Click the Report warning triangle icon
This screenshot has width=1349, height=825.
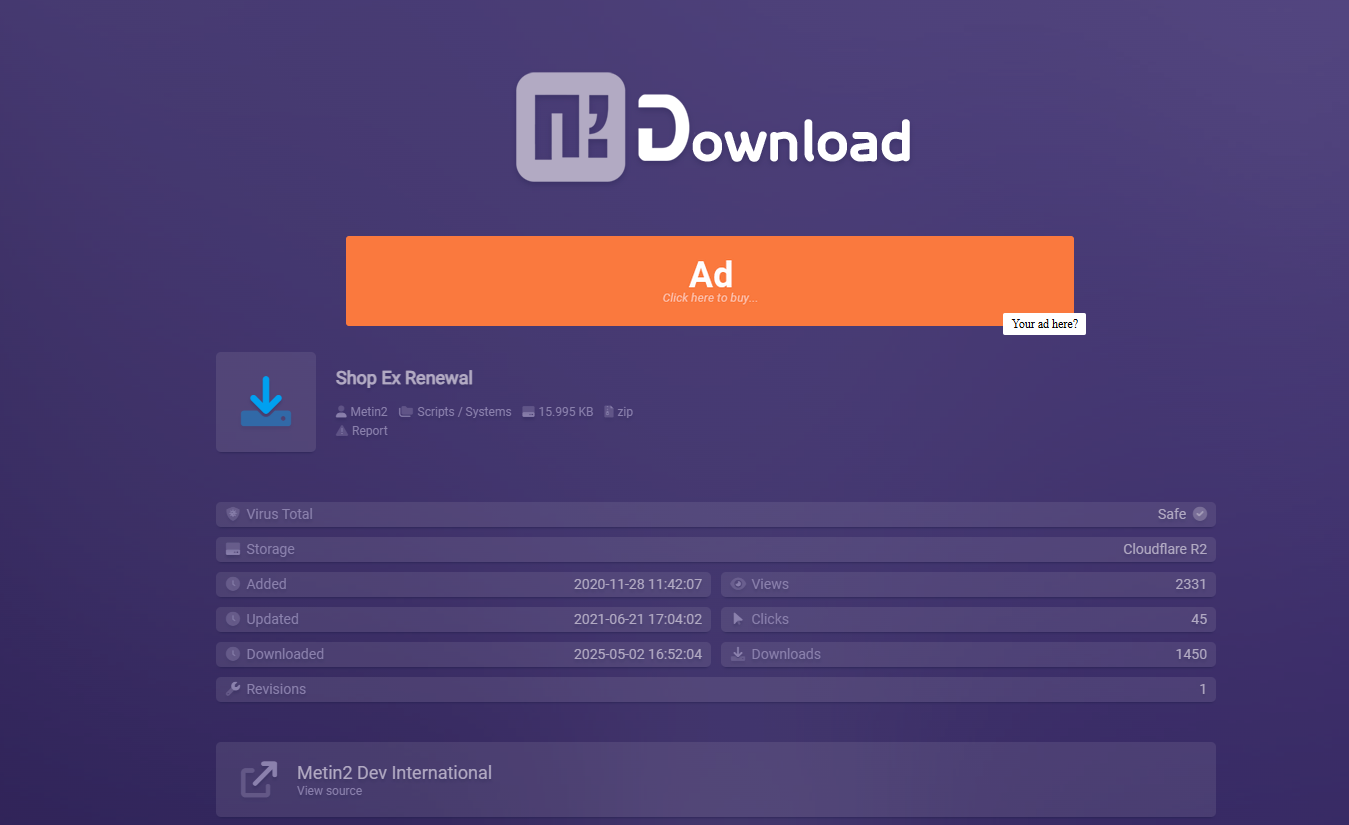coord(342,431)
